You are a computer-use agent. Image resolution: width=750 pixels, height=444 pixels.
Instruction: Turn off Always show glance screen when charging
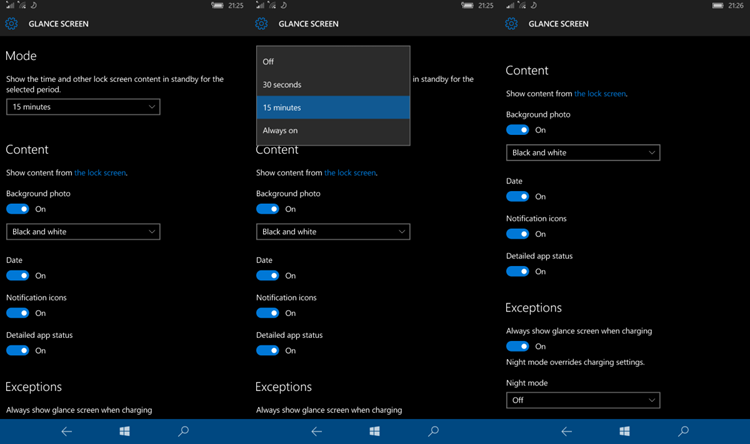518,346
